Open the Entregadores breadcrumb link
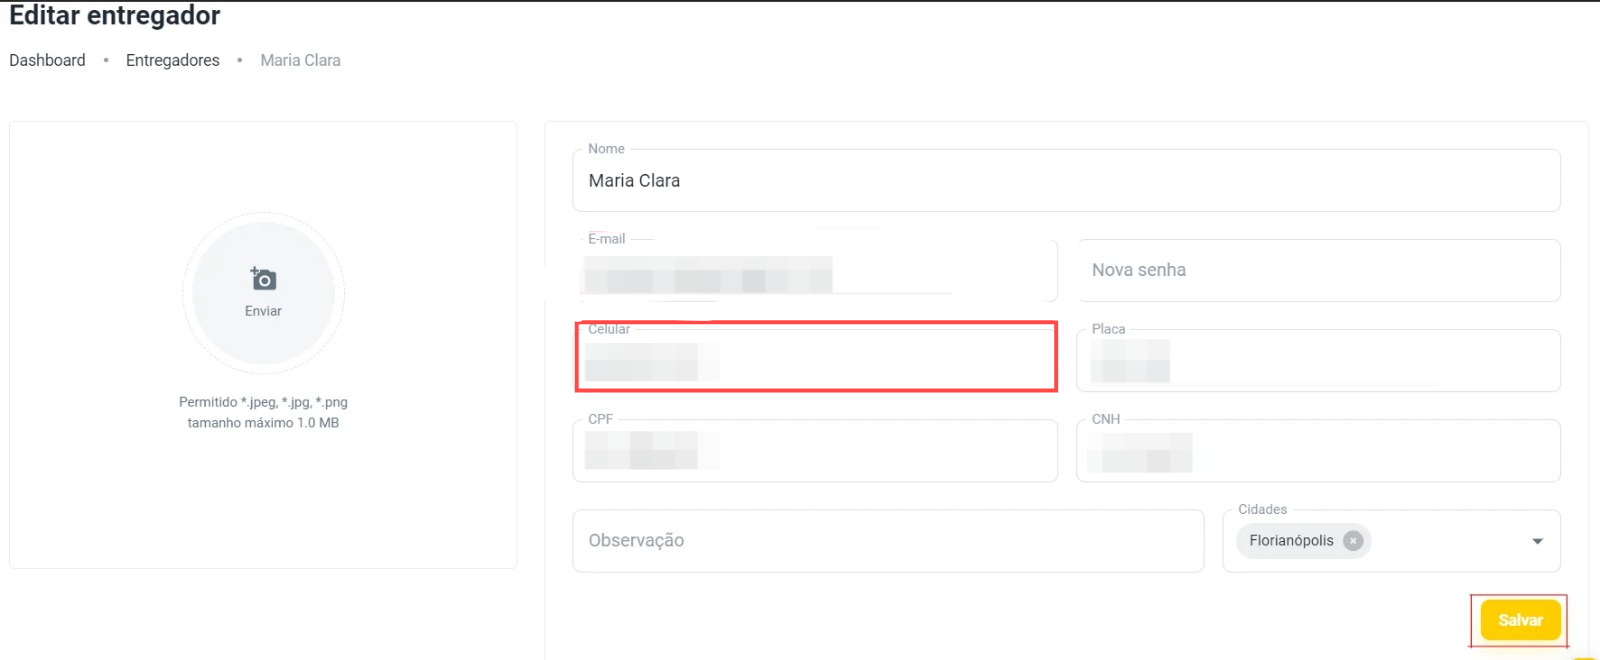The image size is (1600, 660). coord(173,60)
